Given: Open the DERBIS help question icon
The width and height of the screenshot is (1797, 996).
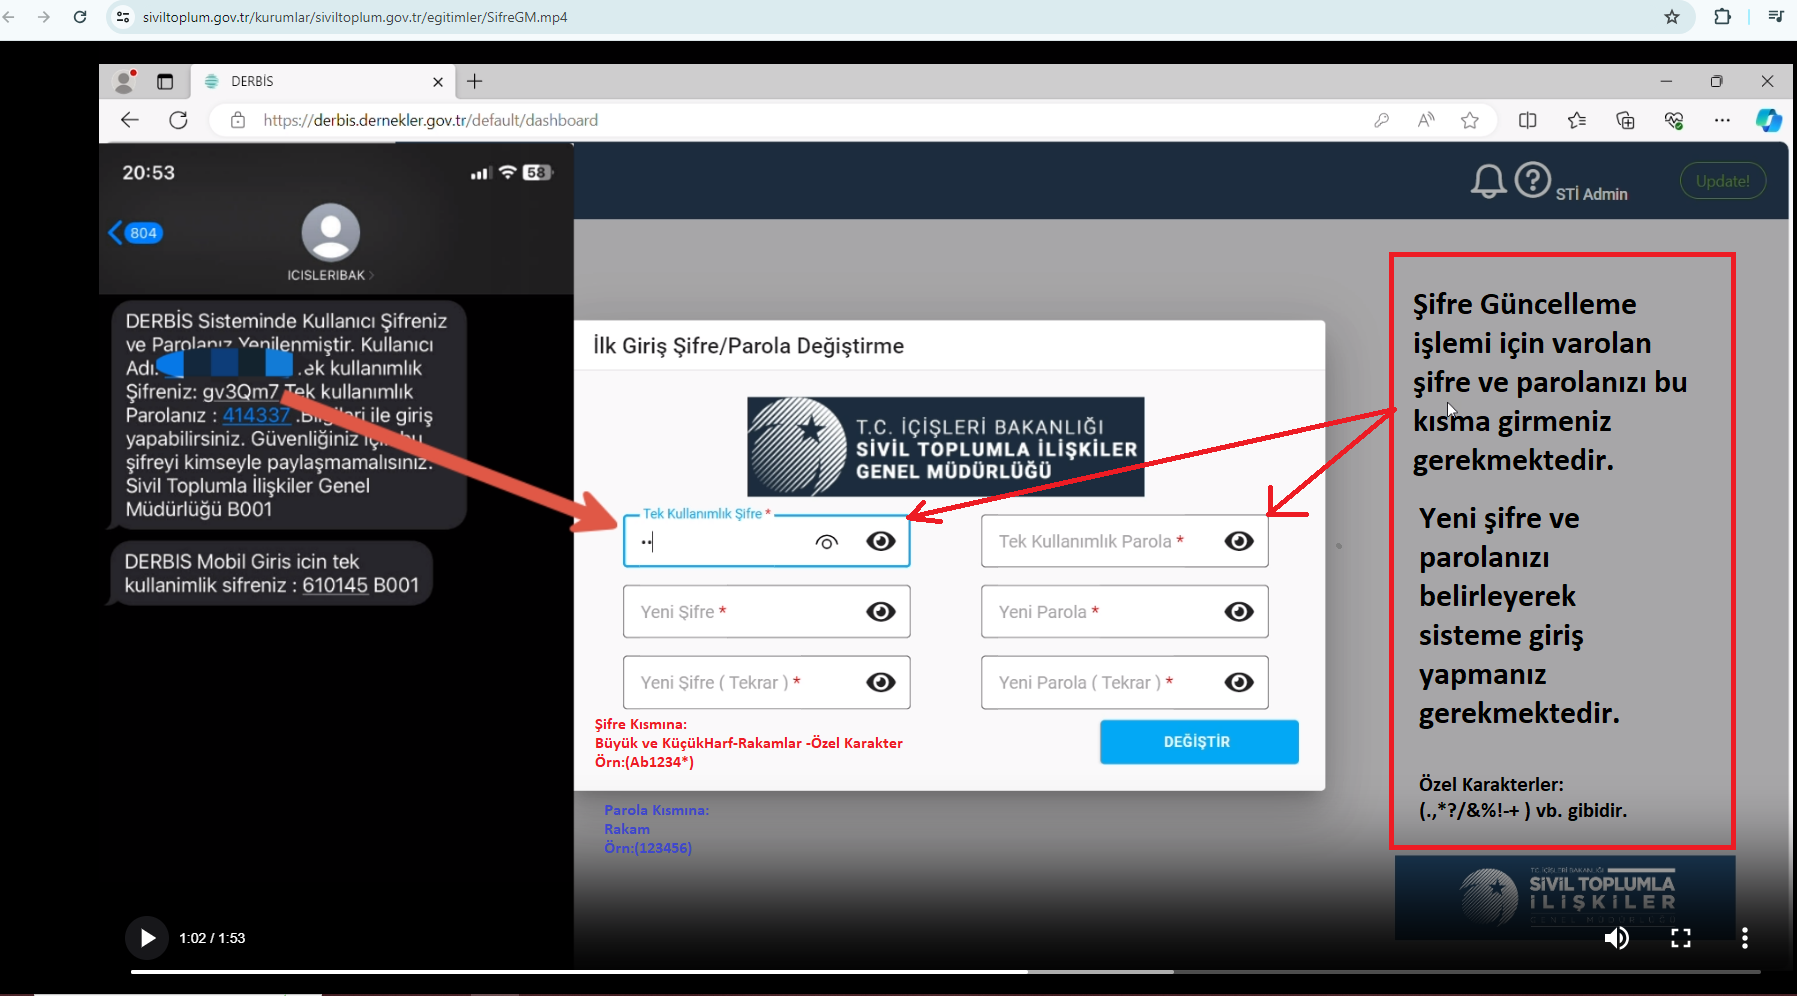Looking at the screenshot, I should 1532,180.
